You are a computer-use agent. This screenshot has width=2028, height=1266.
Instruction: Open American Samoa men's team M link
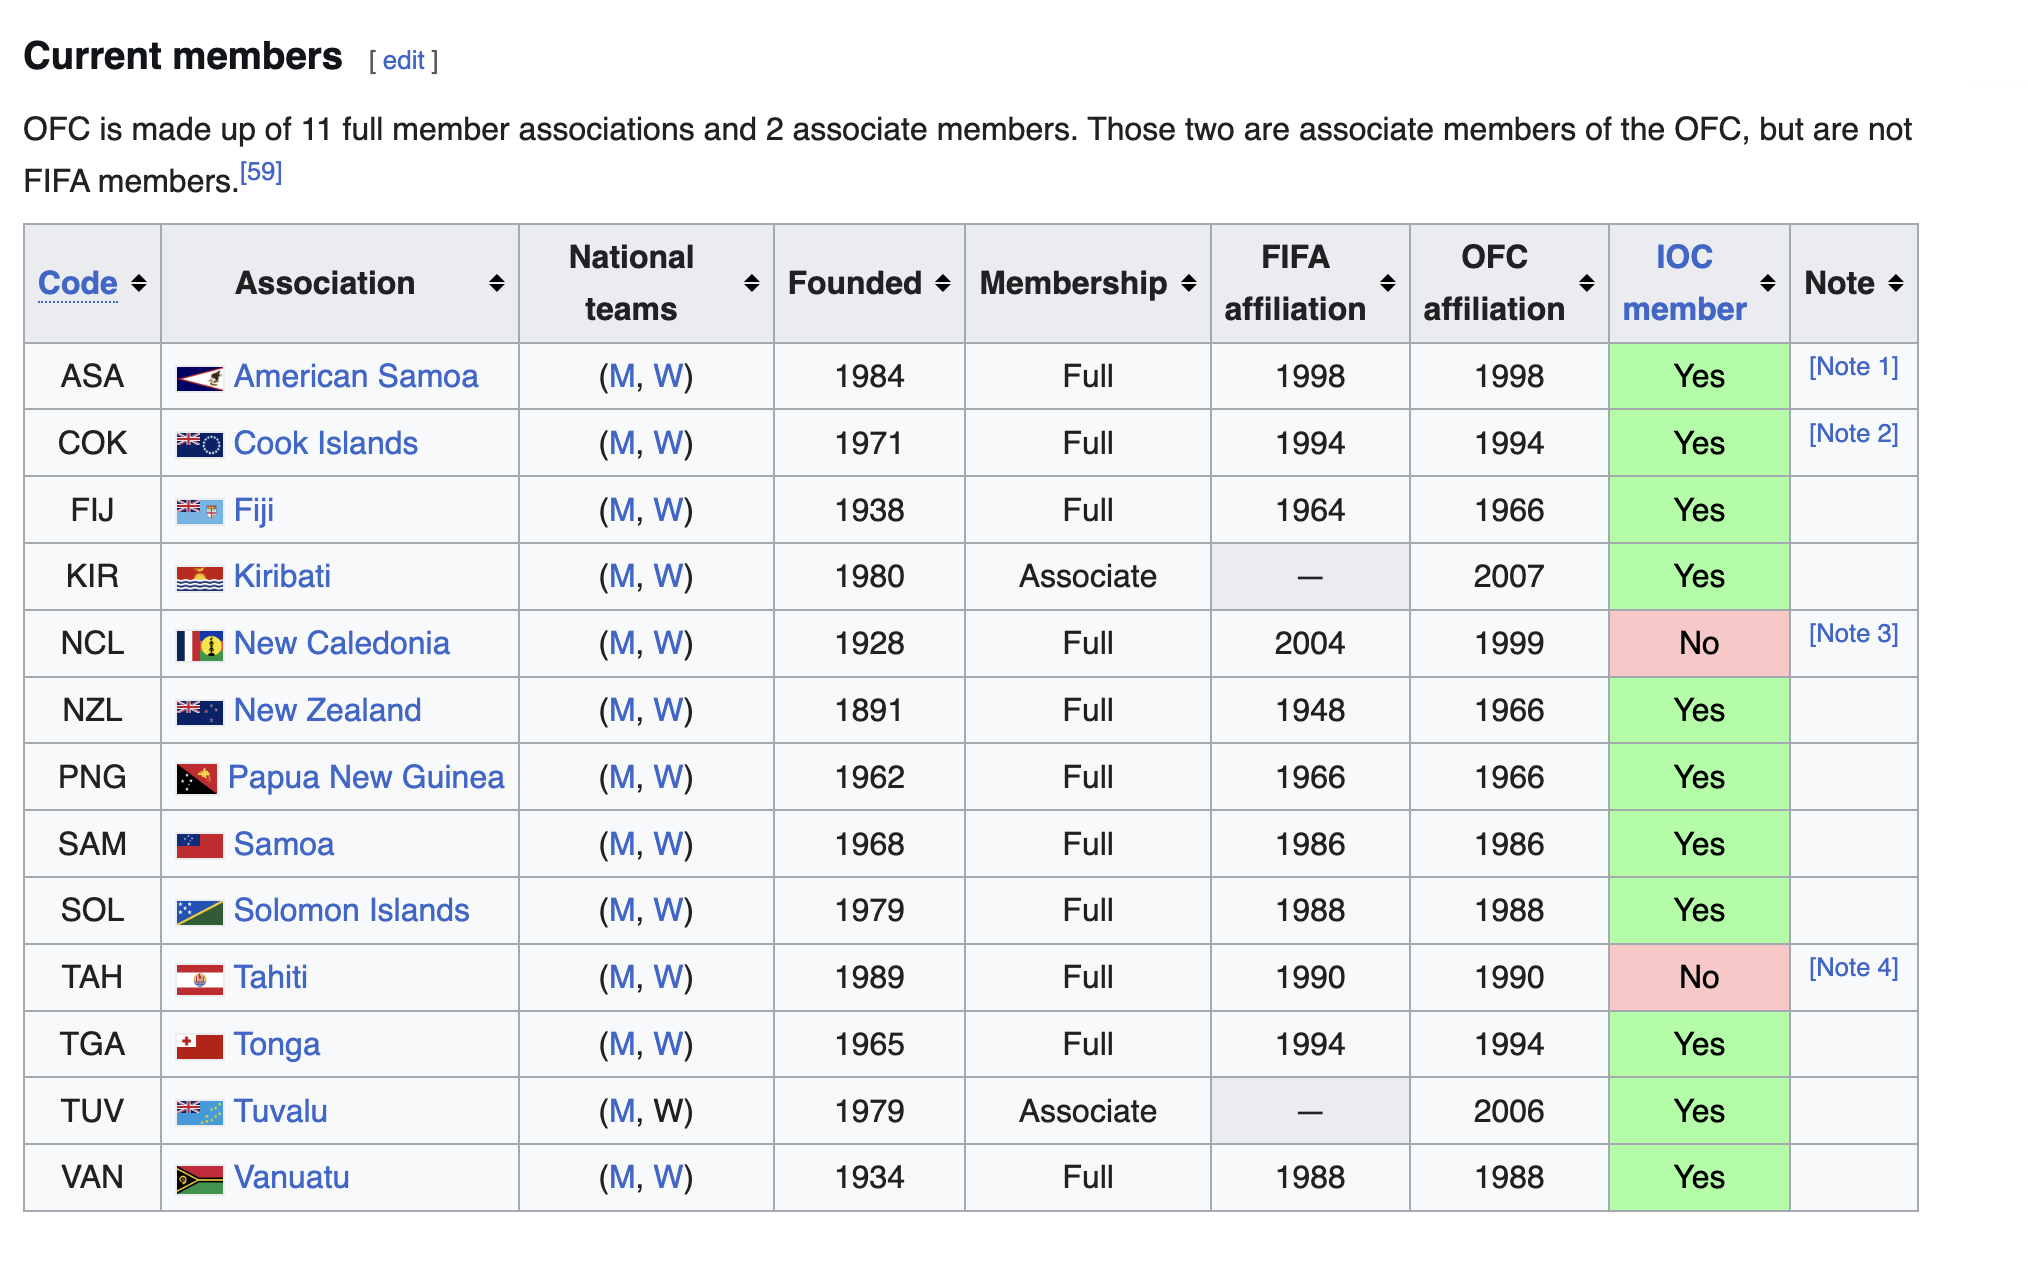[x=622, y=377]
